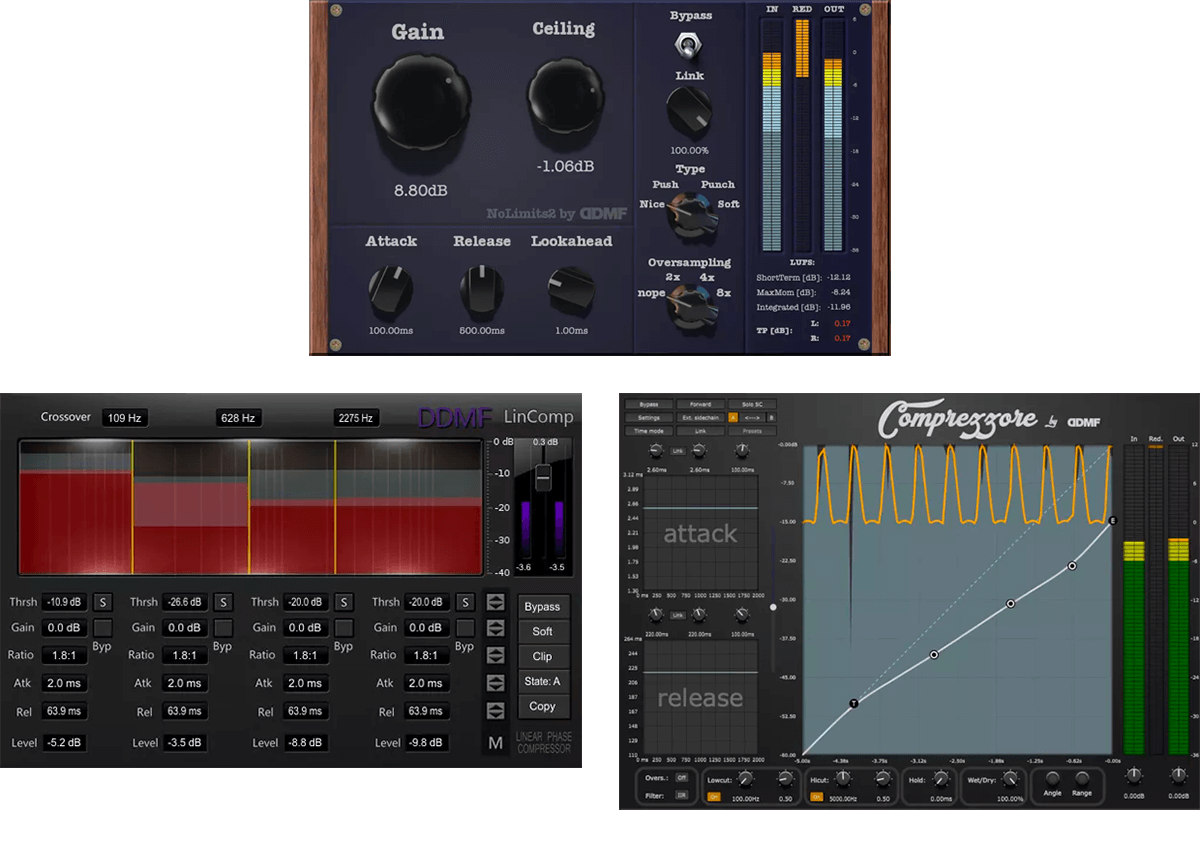Open the Overs. setting currently showing Off
The height and width of the screenshot is (843, 1200).
pyautogui.click(x=680, y=777)
